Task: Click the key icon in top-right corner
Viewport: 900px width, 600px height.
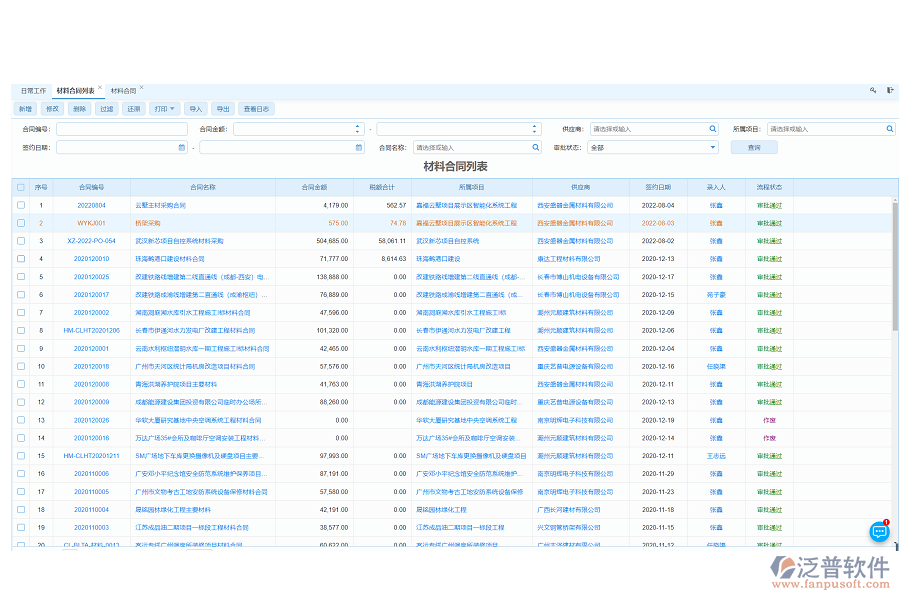Action: click(873, 90)
